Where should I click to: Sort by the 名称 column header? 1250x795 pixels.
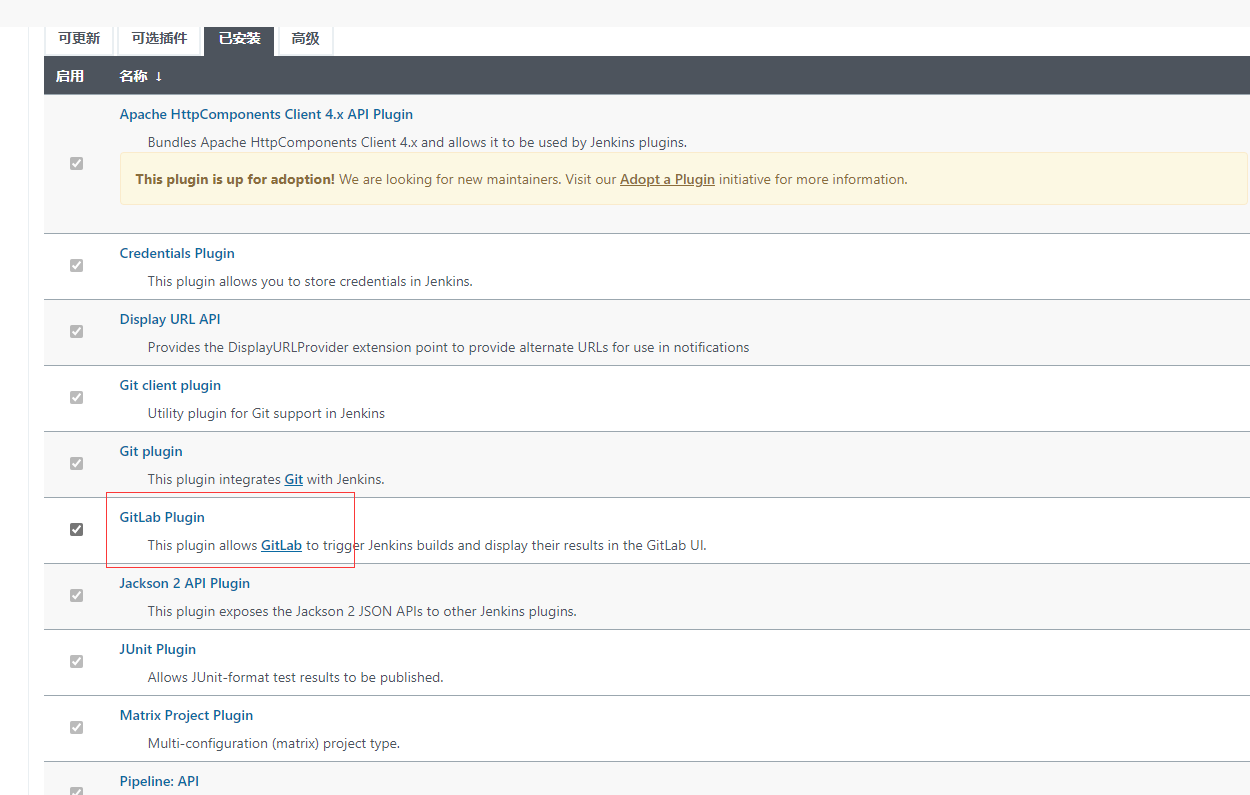tap(141, 76)
